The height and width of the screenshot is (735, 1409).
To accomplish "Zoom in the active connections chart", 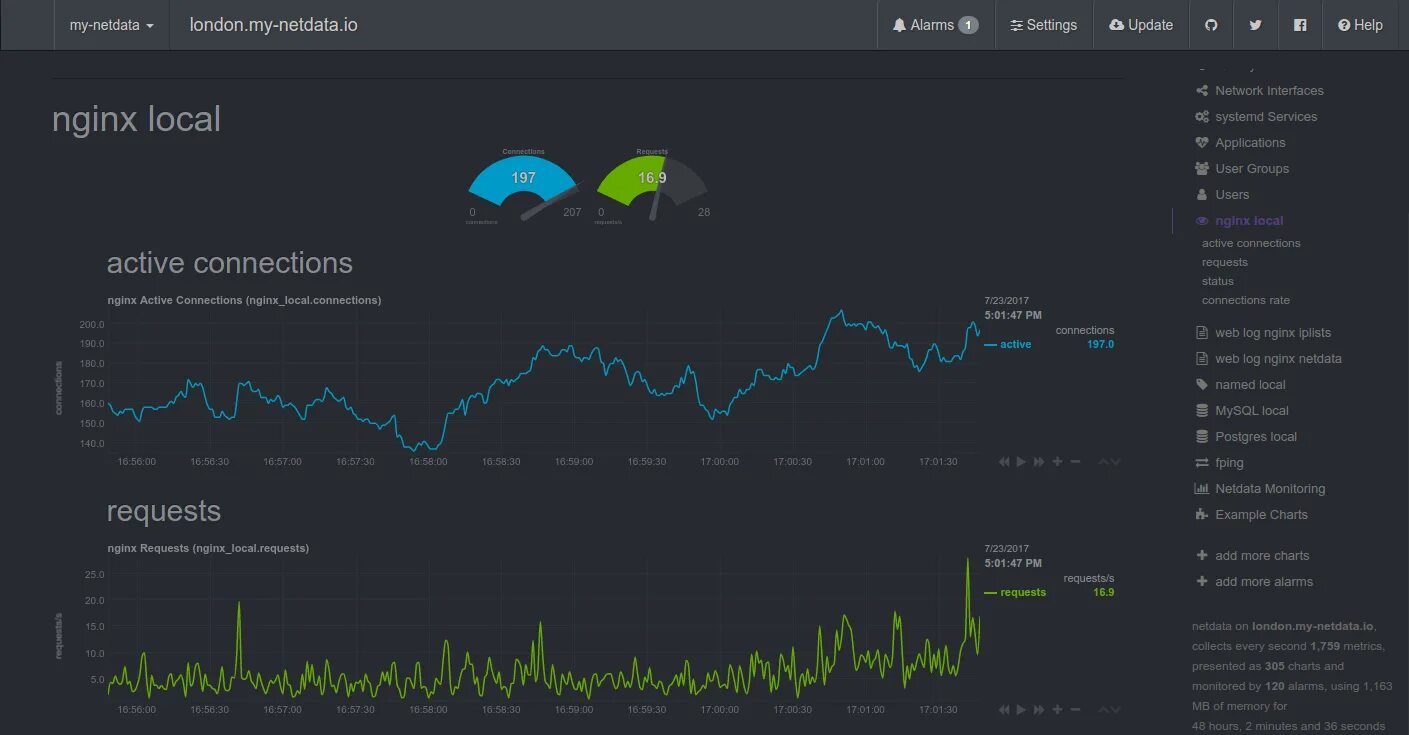I will click(1057, 461).
